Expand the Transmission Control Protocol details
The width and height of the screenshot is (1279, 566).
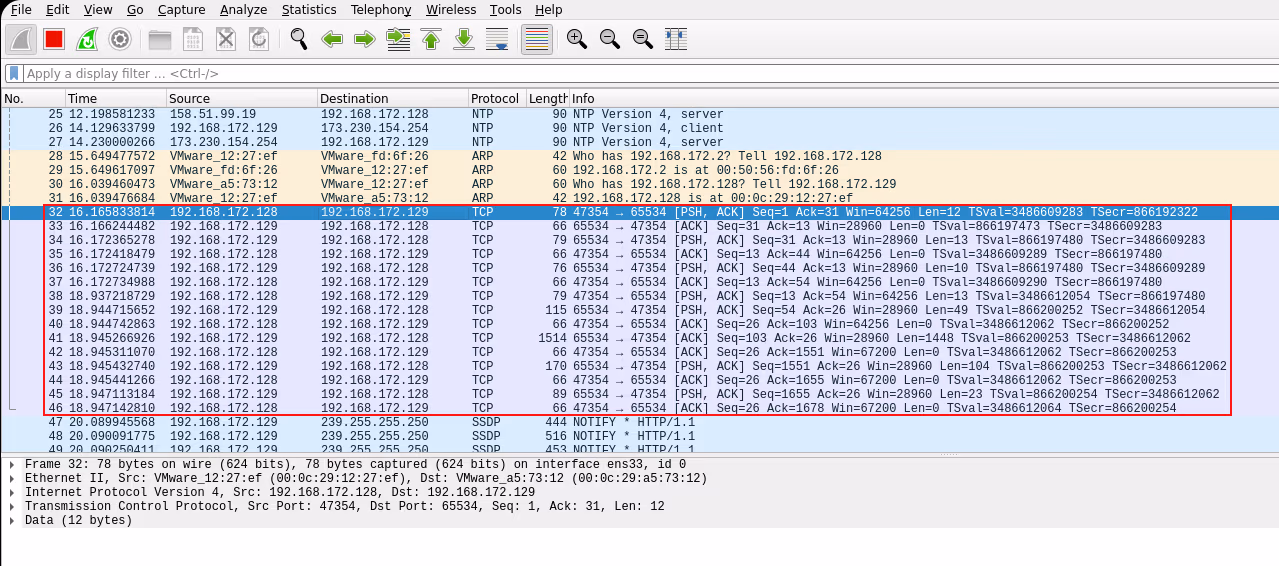pyautogui.click(x=12, y=506)
